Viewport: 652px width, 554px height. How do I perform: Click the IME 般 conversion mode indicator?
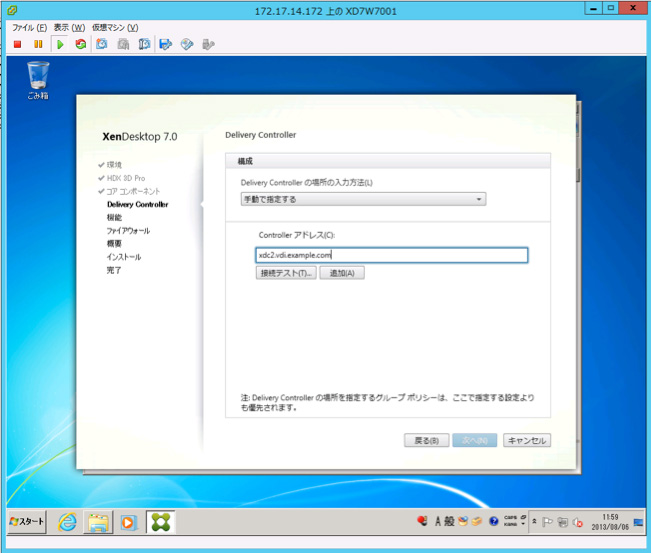point(449,521)
